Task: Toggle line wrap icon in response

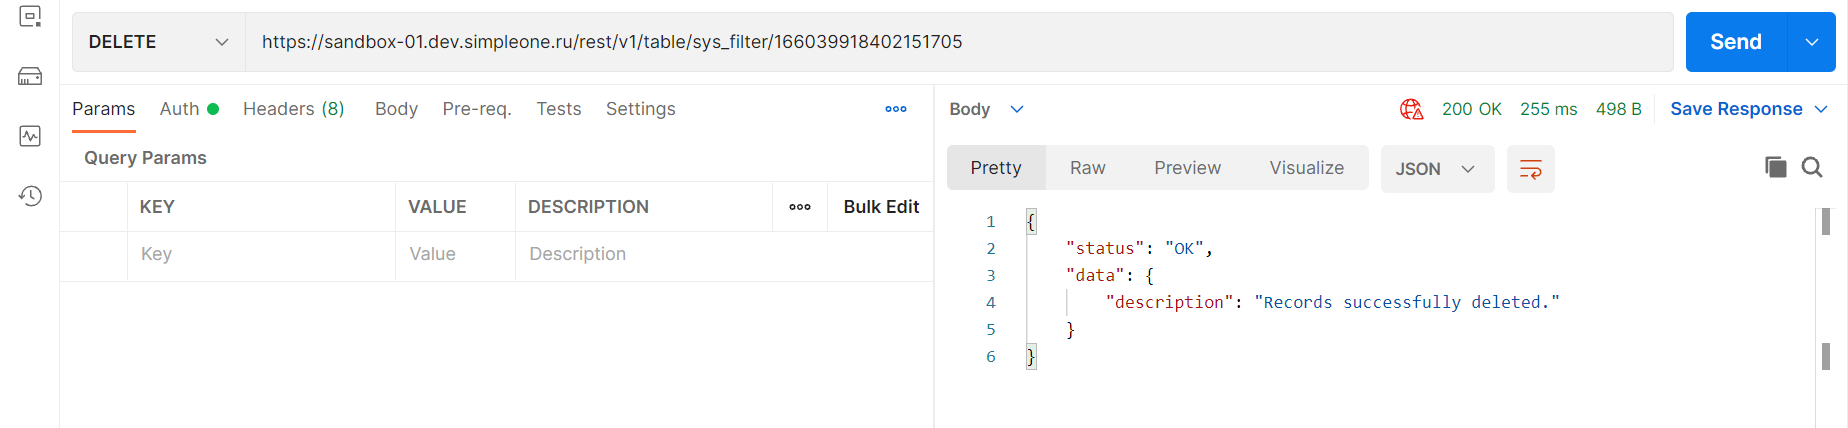Action: 1530,169
